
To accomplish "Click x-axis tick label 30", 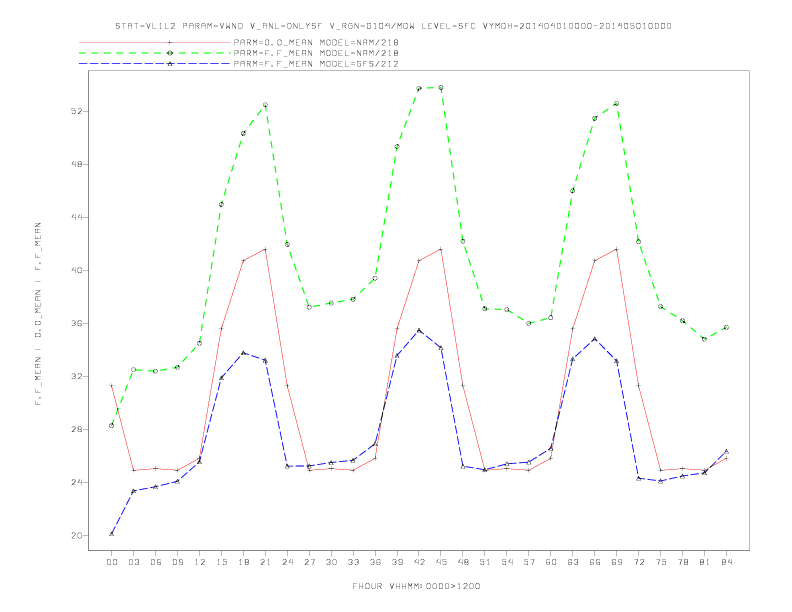I will point(331,562).
